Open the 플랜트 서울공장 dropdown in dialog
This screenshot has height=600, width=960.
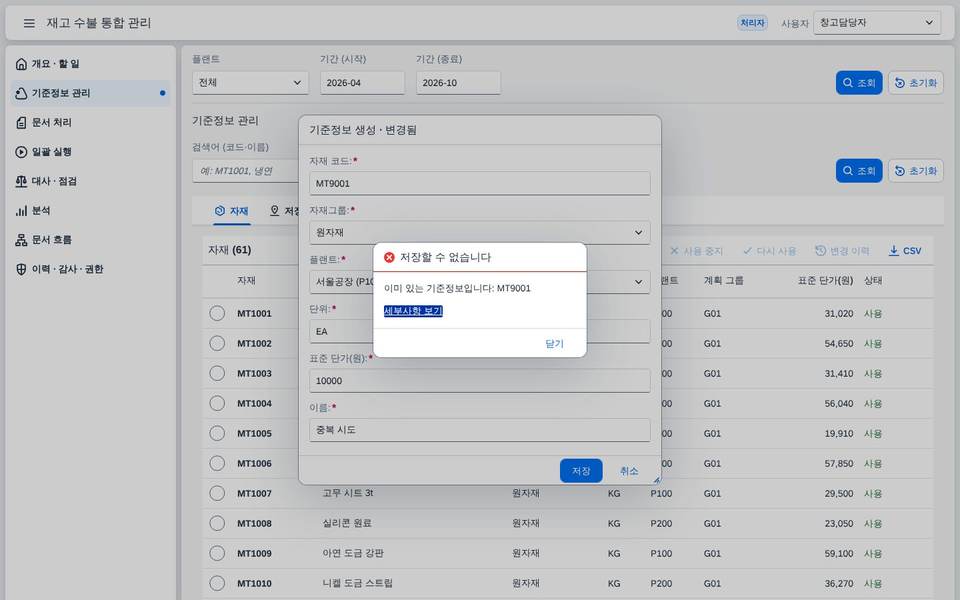479,282
